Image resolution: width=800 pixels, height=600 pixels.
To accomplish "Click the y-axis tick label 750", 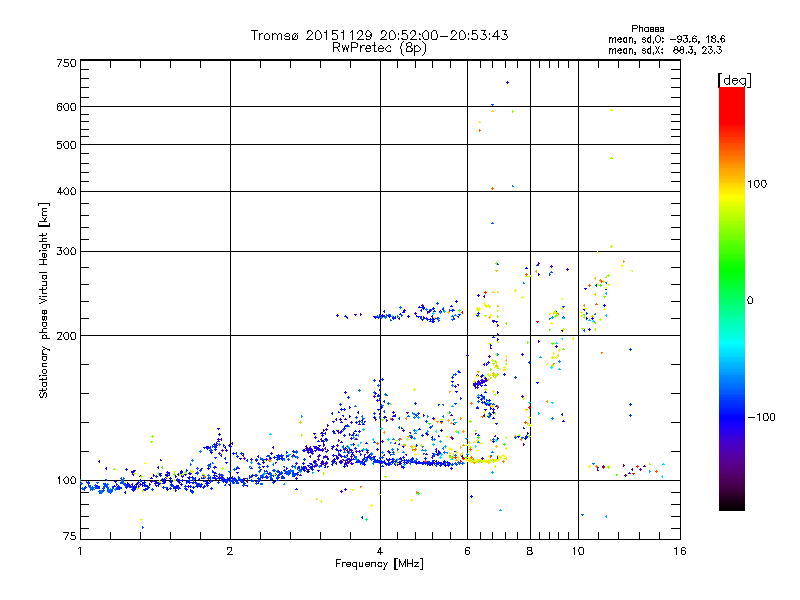I will (x=67, y=63).
